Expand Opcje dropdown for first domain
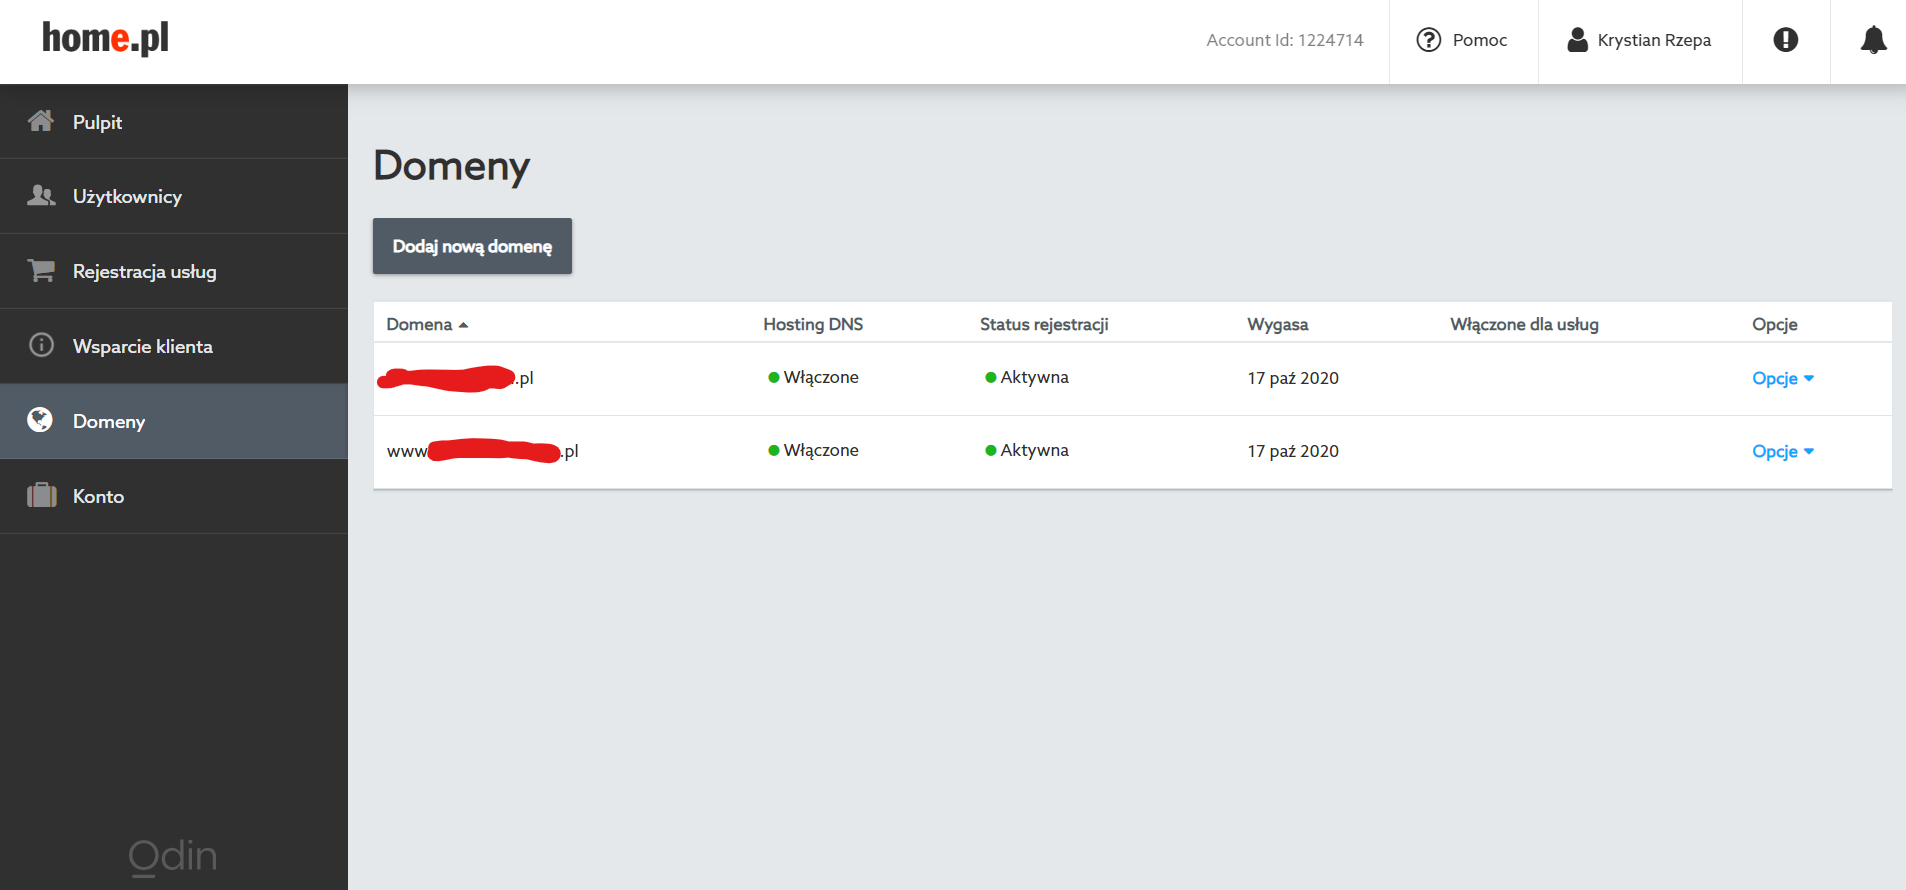Viewport: 1906px width, 890px height. tap(1783, 378)
